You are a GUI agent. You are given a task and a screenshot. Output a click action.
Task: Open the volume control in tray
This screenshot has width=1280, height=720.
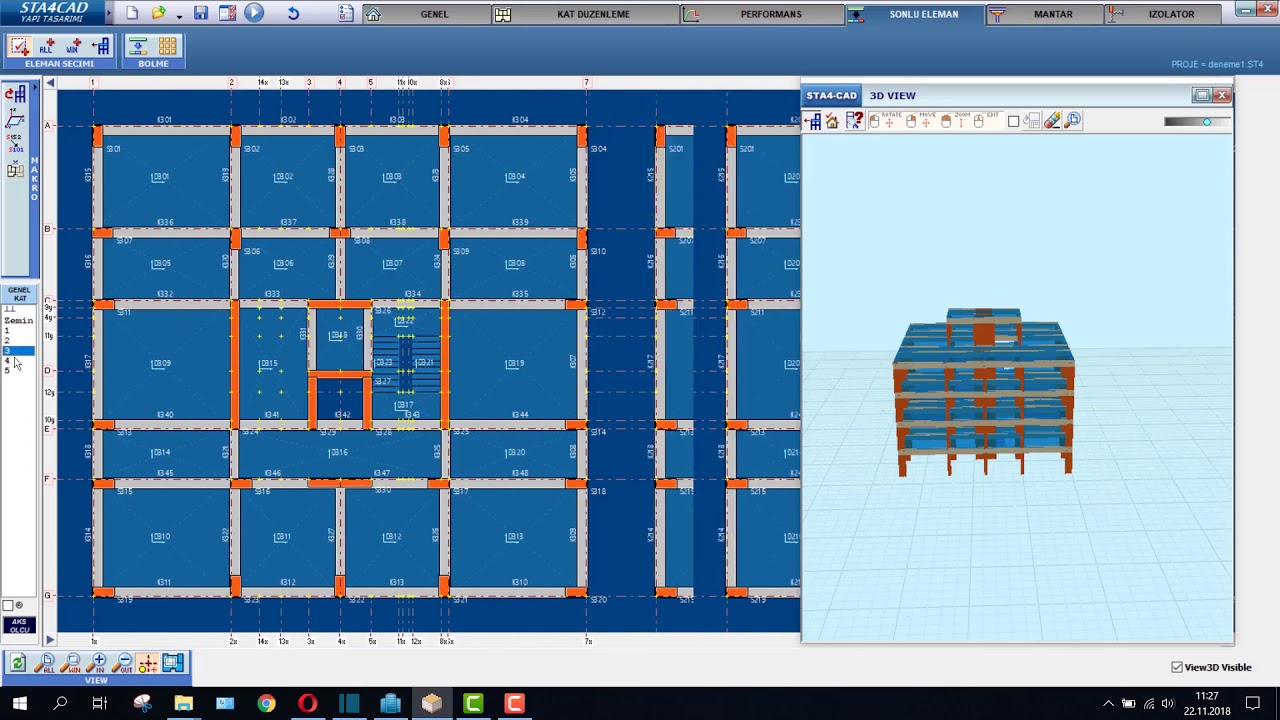pyautogui.click(x=1167, y=704)
